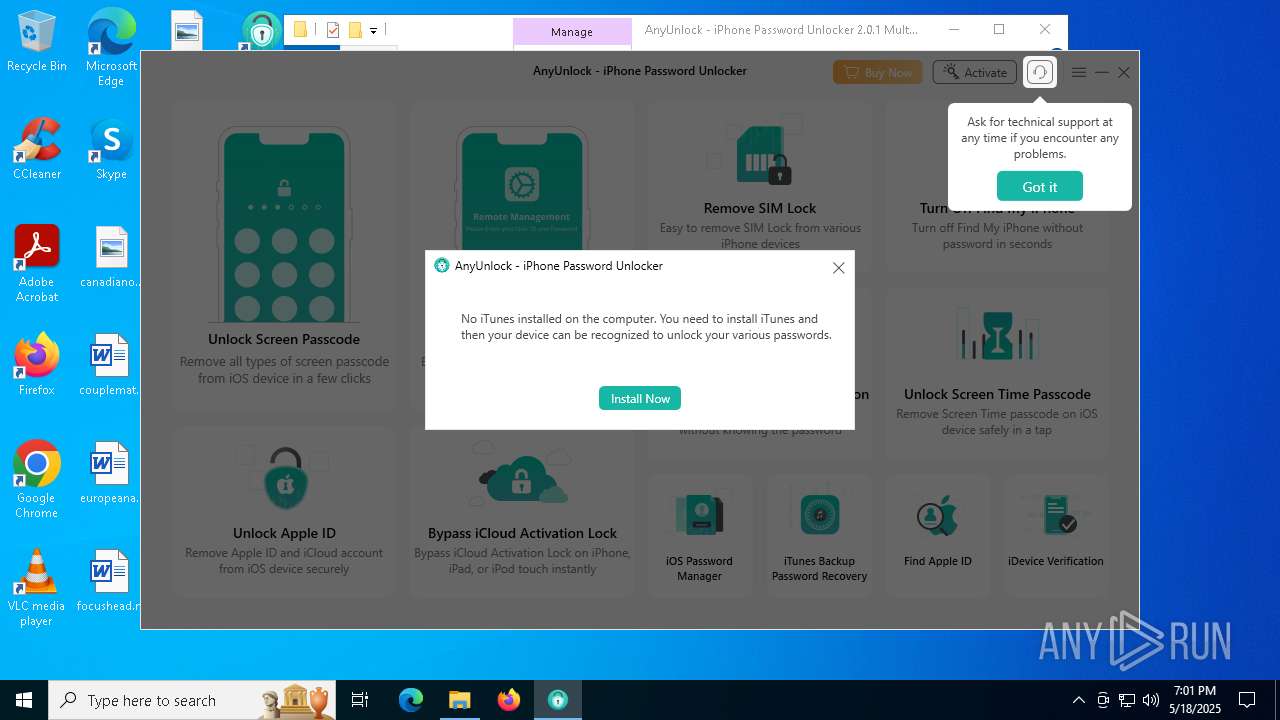Open the volume control in system tray
This screenshot has width=1280, height=720.
pos(1150,700)
